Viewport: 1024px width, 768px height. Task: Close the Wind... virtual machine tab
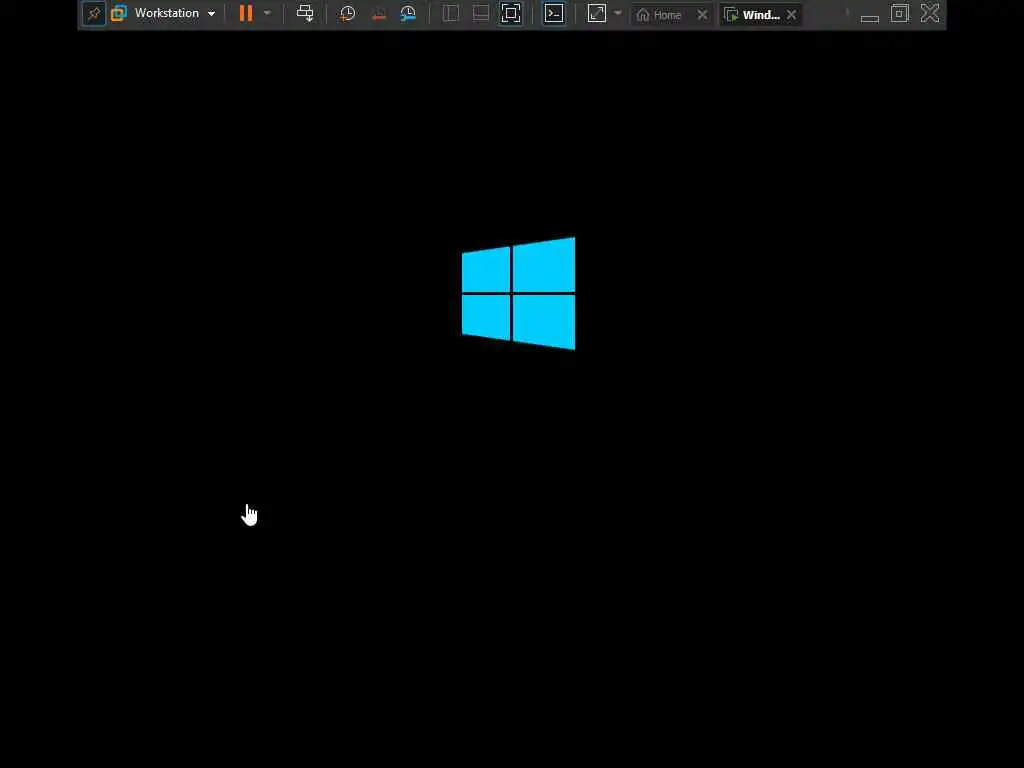click(x=792, y=14)
